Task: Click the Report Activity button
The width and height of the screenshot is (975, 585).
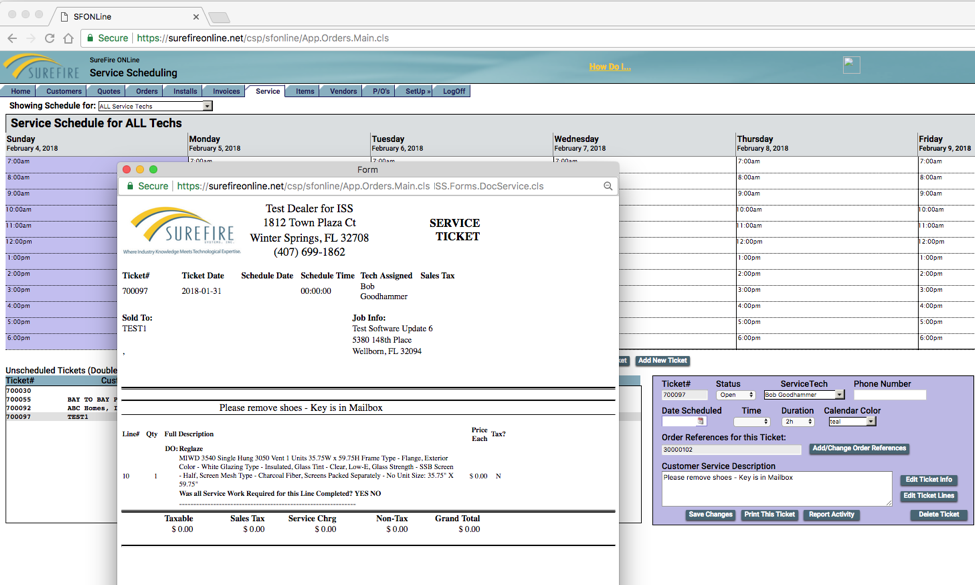Action: 831,515
